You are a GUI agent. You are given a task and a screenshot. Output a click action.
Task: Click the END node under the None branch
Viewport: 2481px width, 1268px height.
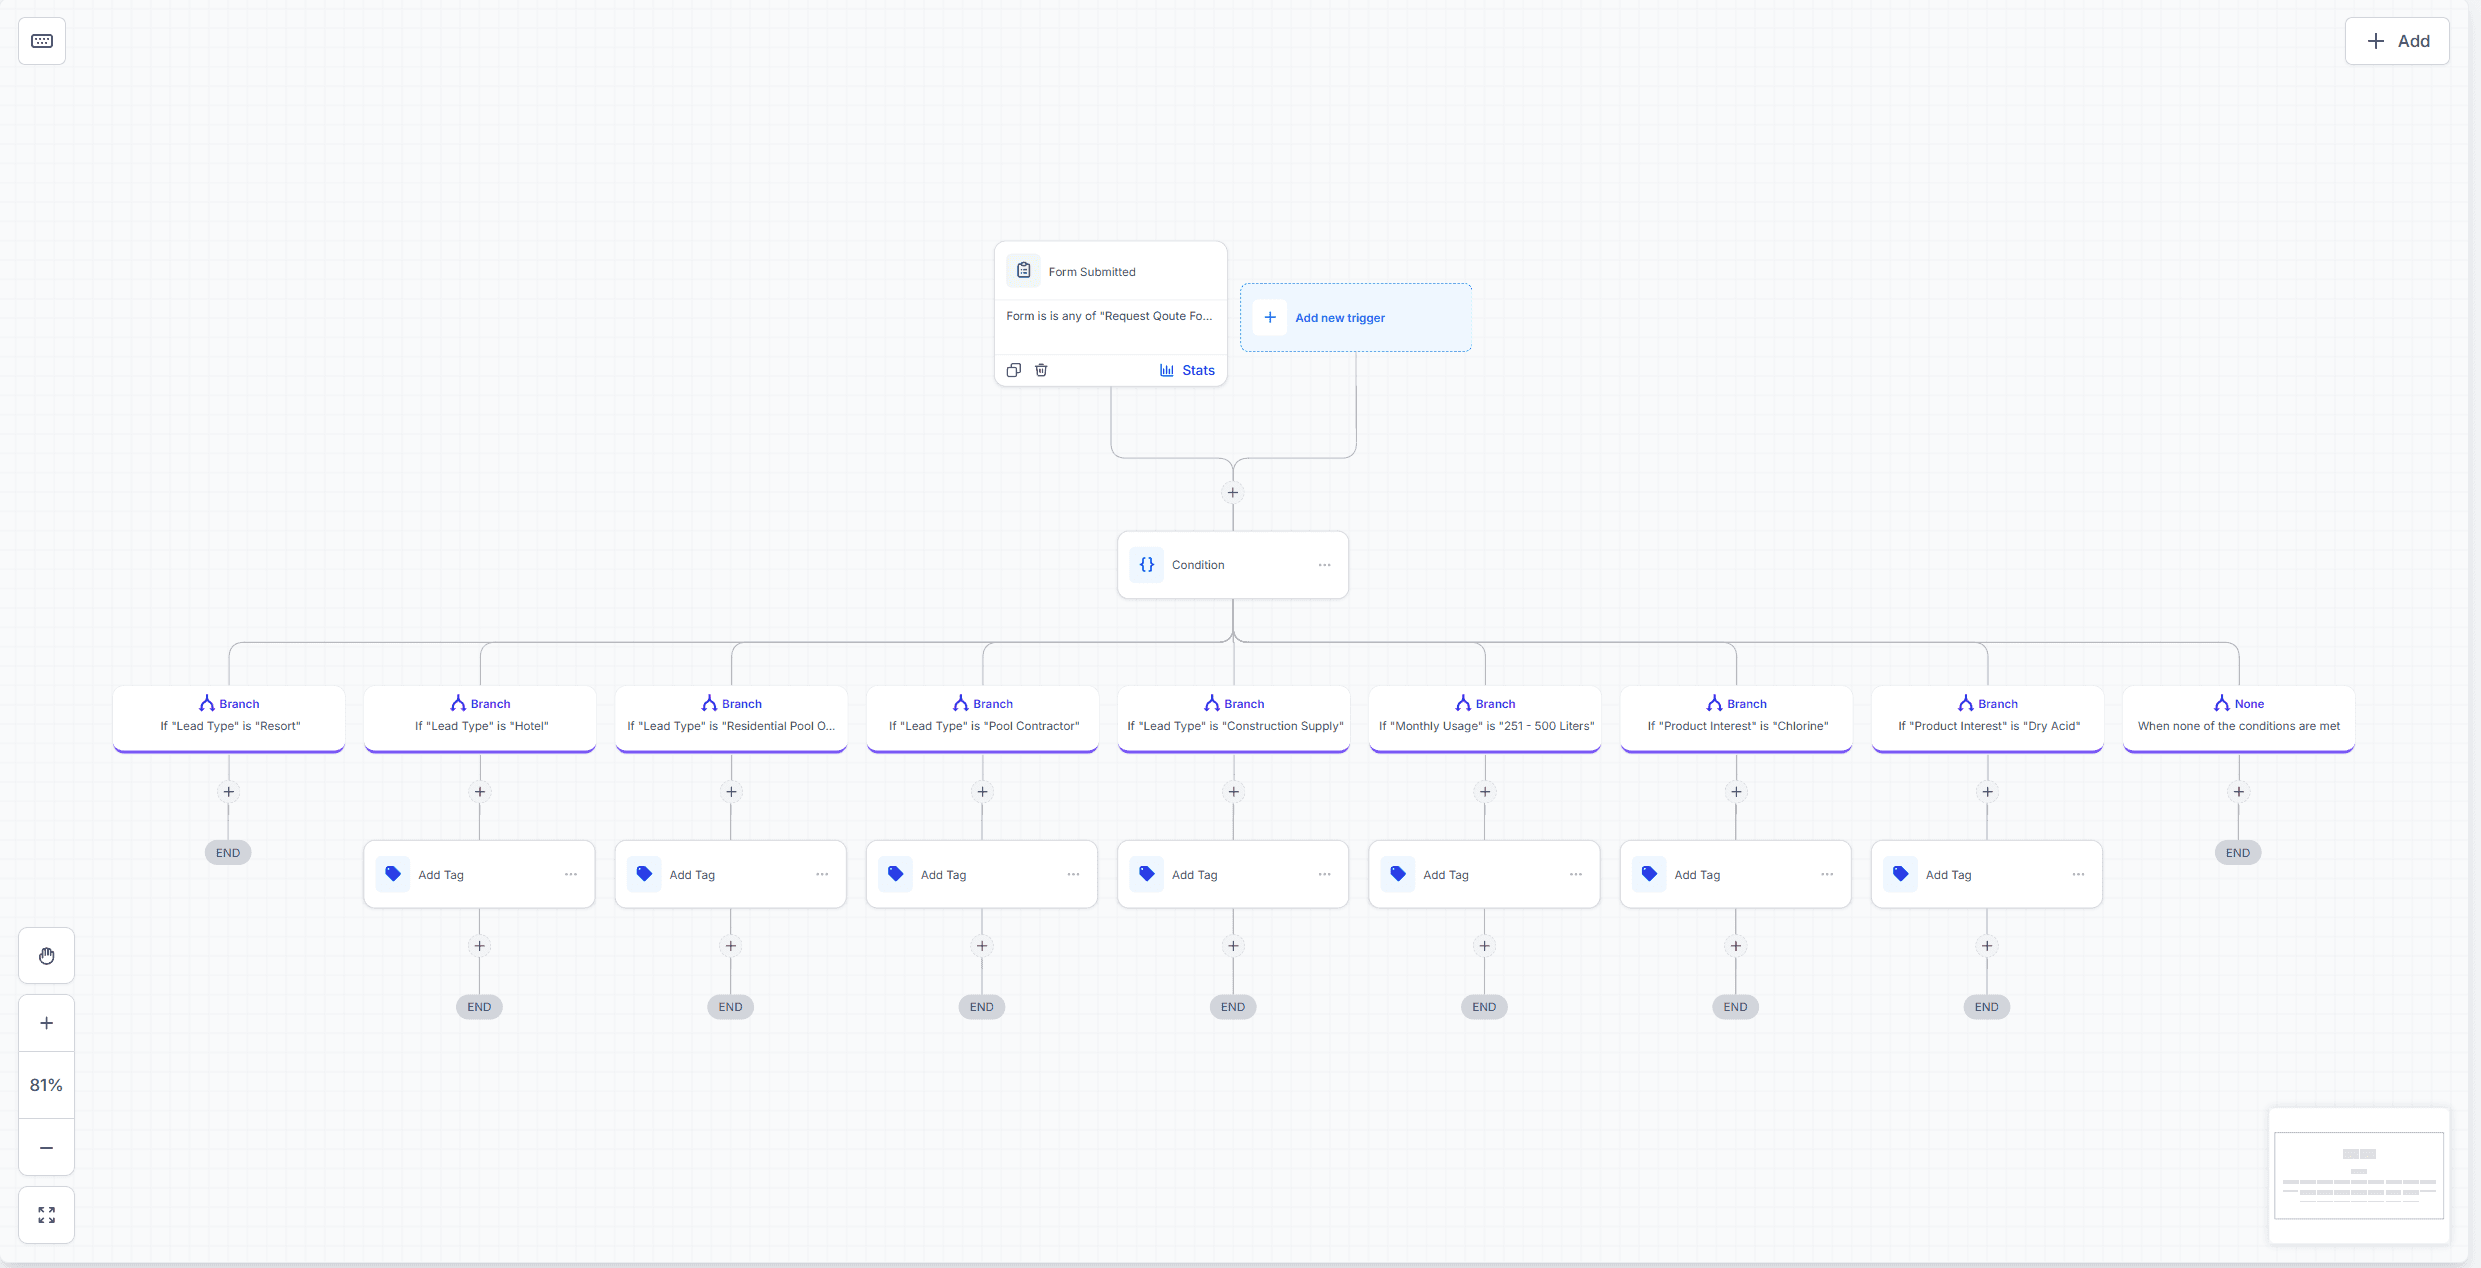tap(2238, 853)
